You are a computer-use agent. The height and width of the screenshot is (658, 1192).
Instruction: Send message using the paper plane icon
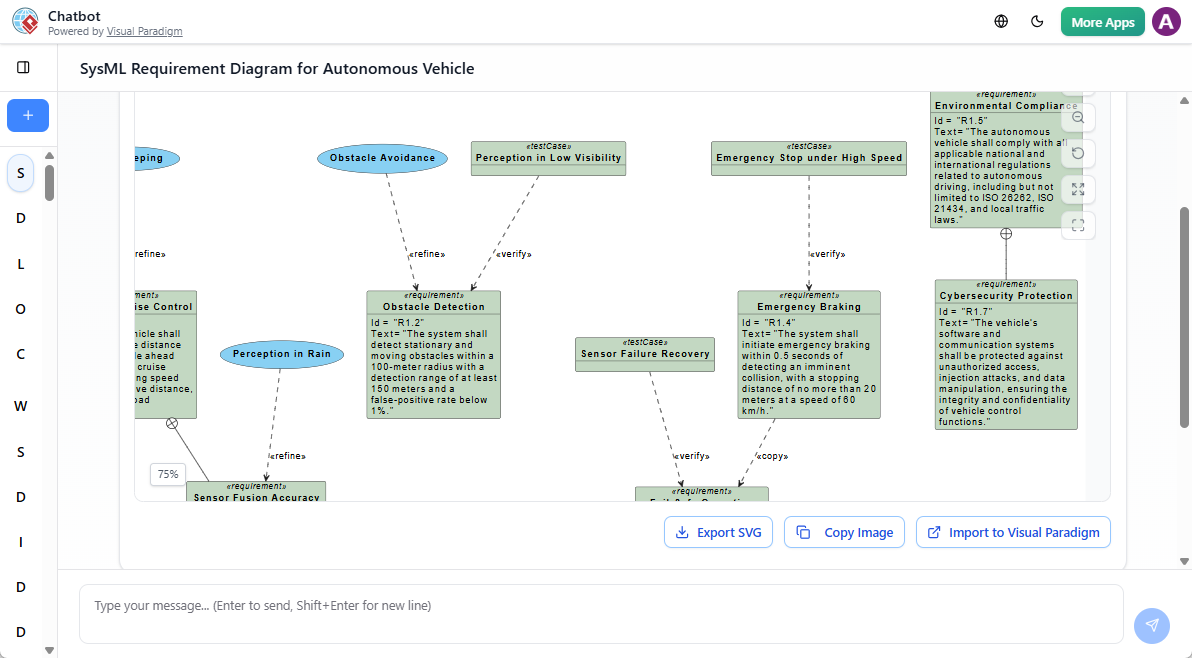pos(1151,625)
